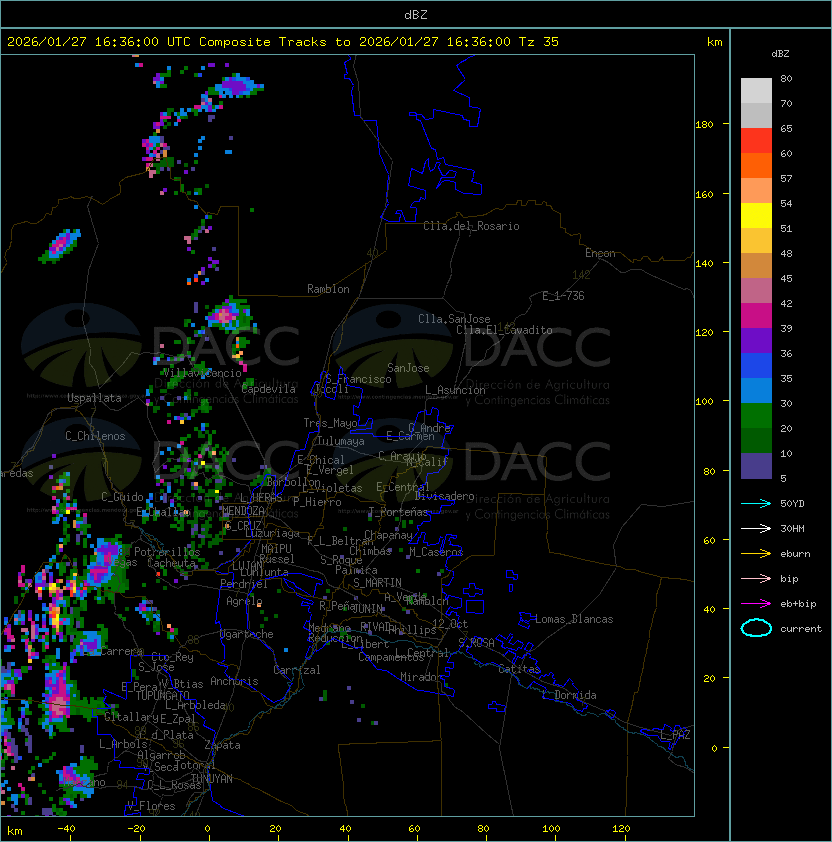Click the Capdevila place label

coord(268,389)
